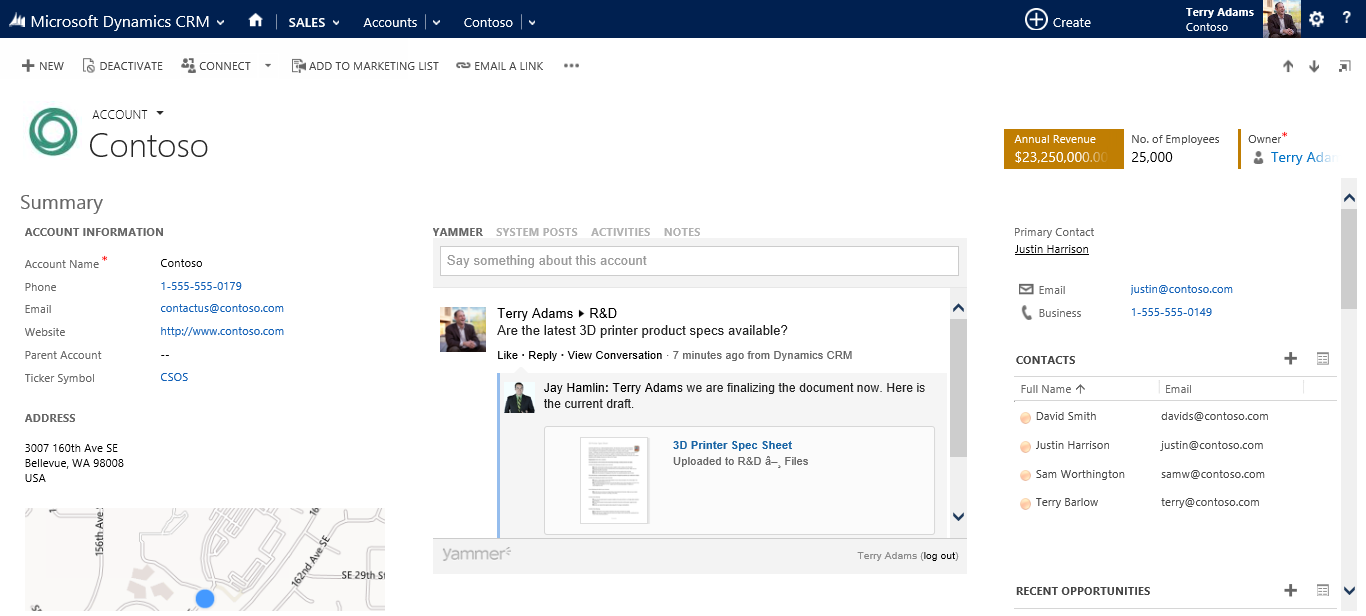
Task: Open the 3D Printer Spec Sheet link
Action: click(x=732, y=445)
